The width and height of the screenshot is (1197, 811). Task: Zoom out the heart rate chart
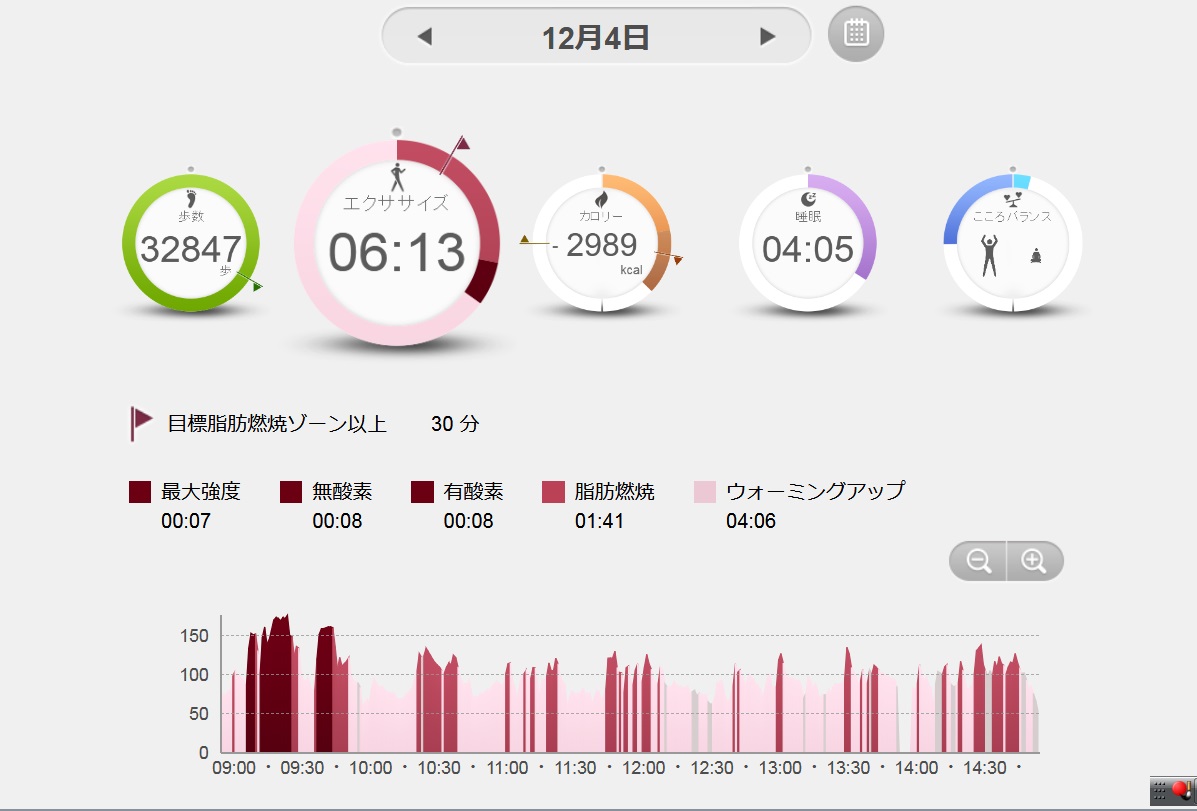978,561
